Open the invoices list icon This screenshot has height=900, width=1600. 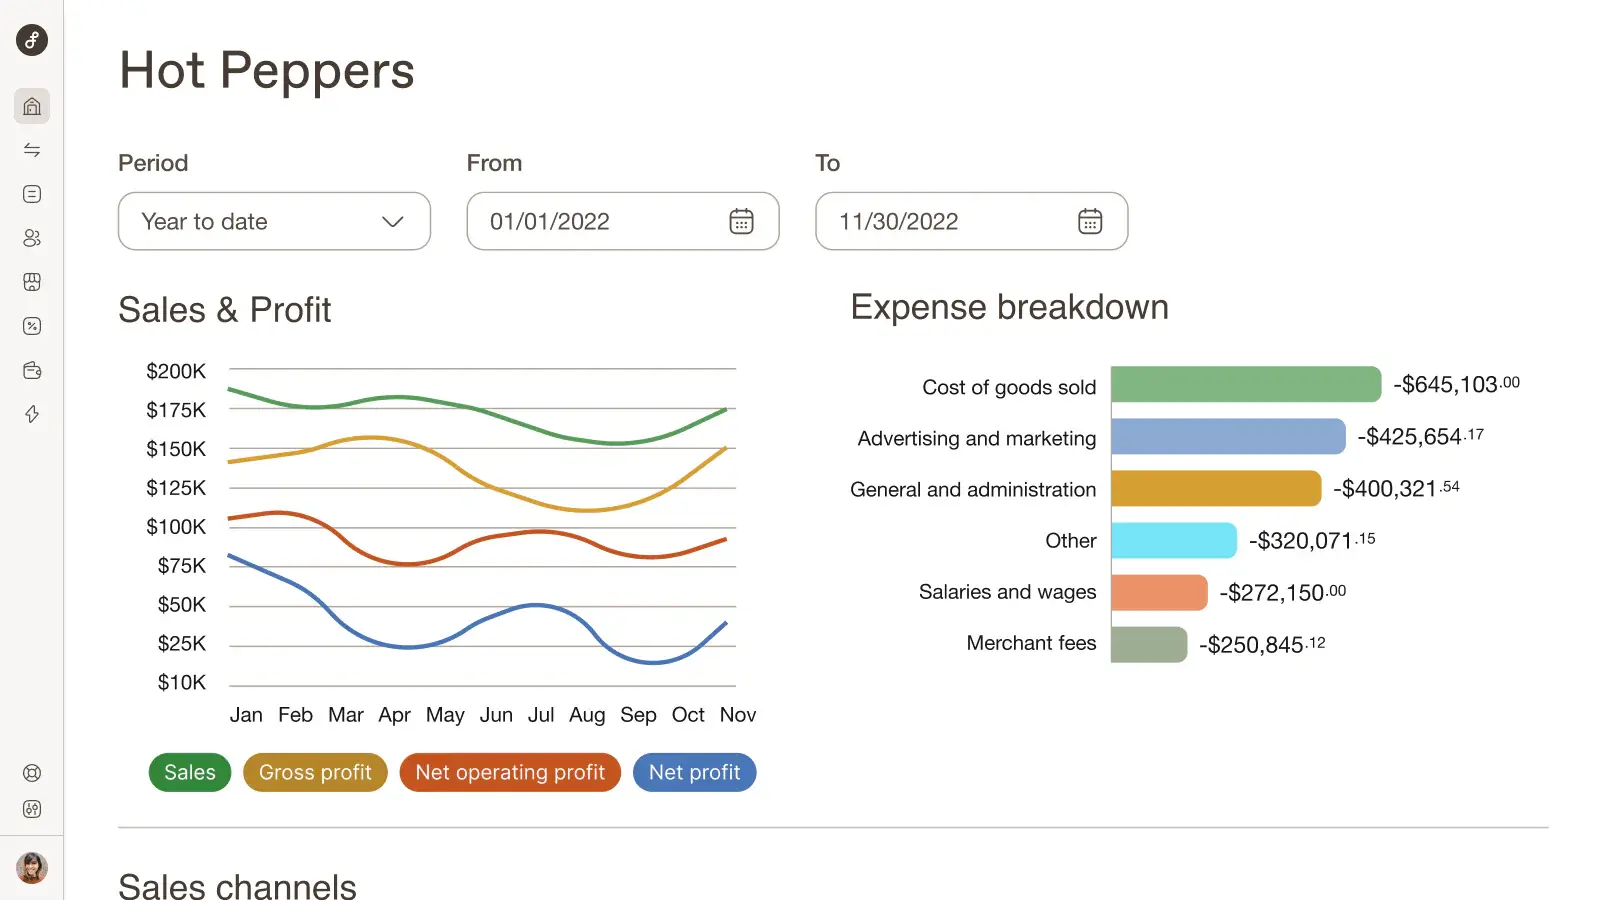32,194
